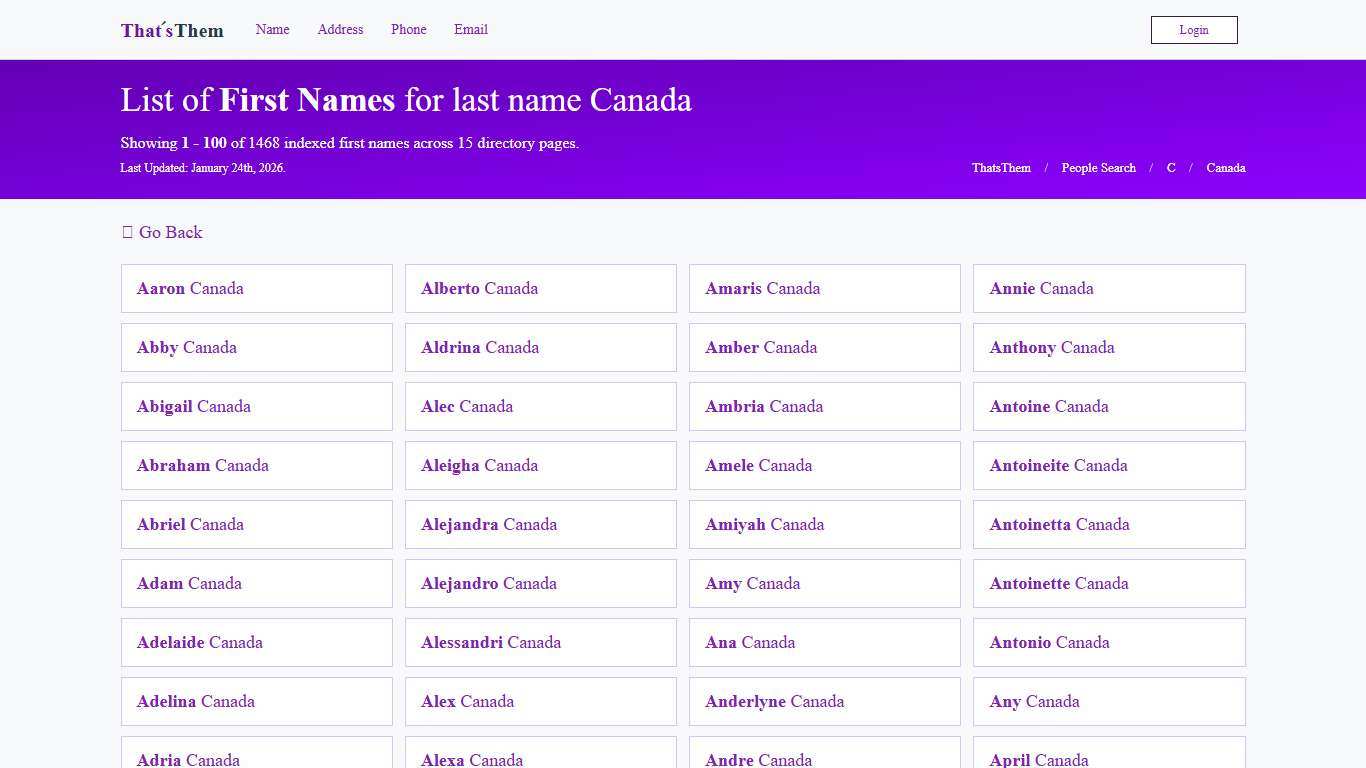Navigate to People Search breadcrumb
The image size is (1366, 768).
pyautogui.click(x=1098, y=167)
